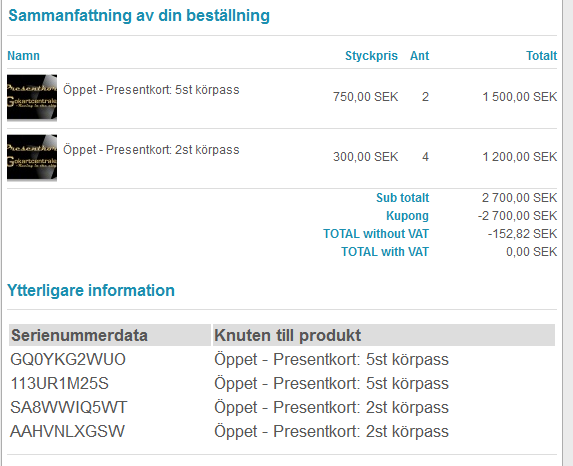Screen dimensions: 573x466
Task: Click the Namn column header
Action: pyautogui.click(x=23, y=56)
